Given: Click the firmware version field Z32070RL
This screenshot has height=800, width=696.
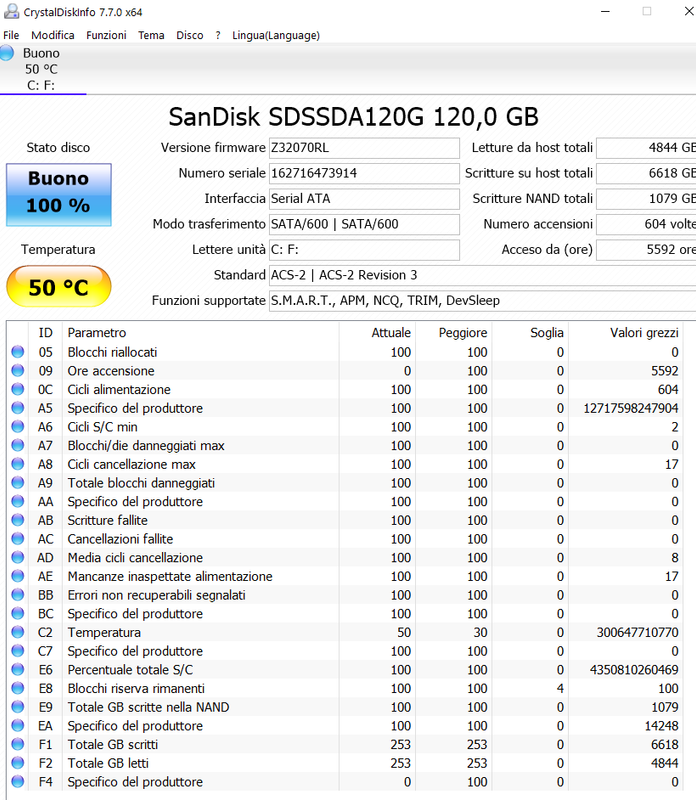Looking at the screenshot, I should tap(364, 148).
